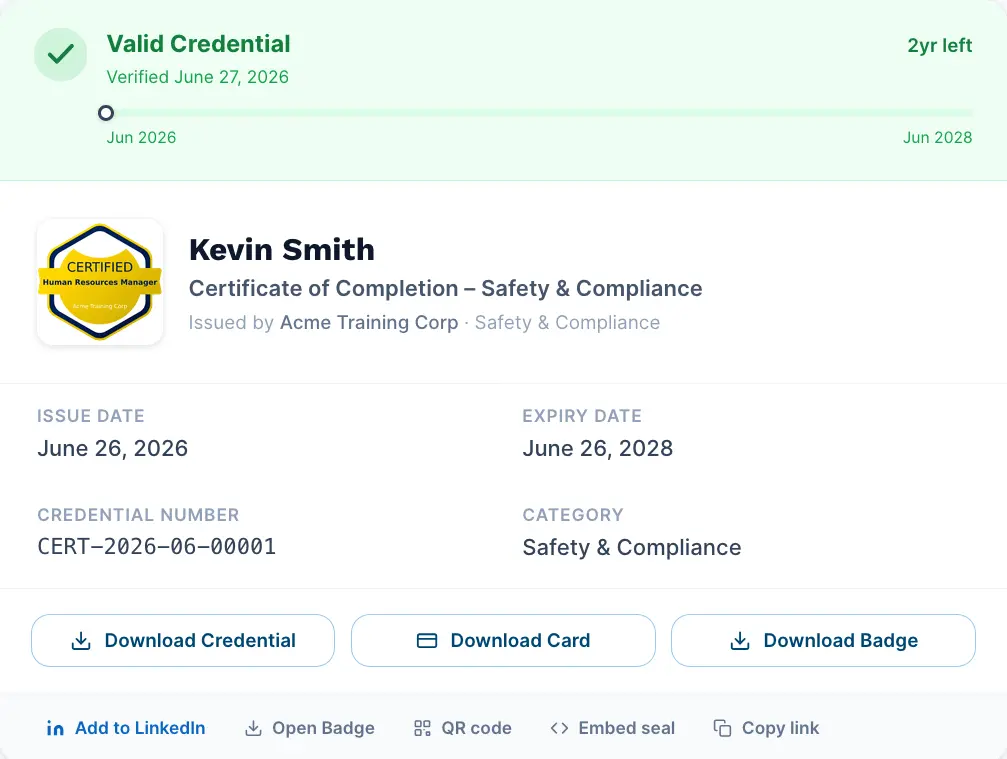Image resolution: width=1007 pixels, height=759 pixels.
Task: Click the Acme Training Corp issuer name
Action: pyautogui.click(x=369, y=322)
